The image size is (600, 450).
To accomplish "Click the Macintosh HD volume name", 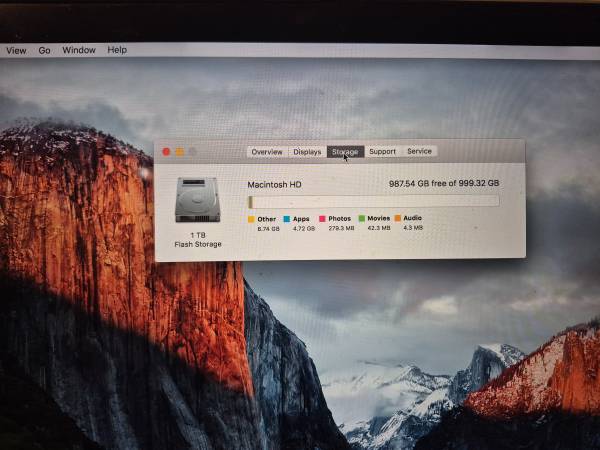I will [274, 185].
